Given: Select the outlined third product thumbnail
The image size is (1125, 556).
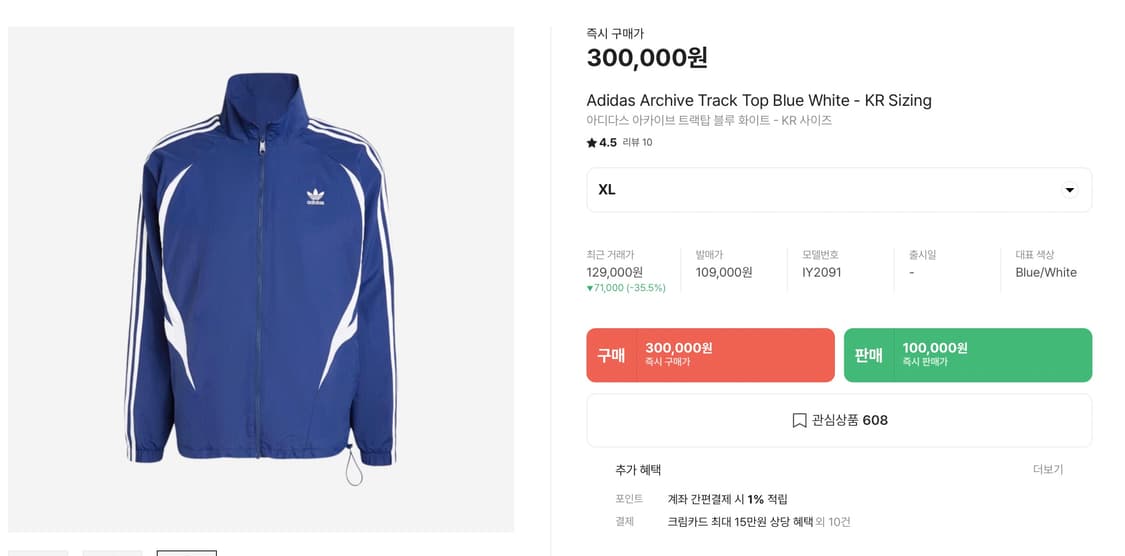Looking at the screenshot, I should click(186, 552).
